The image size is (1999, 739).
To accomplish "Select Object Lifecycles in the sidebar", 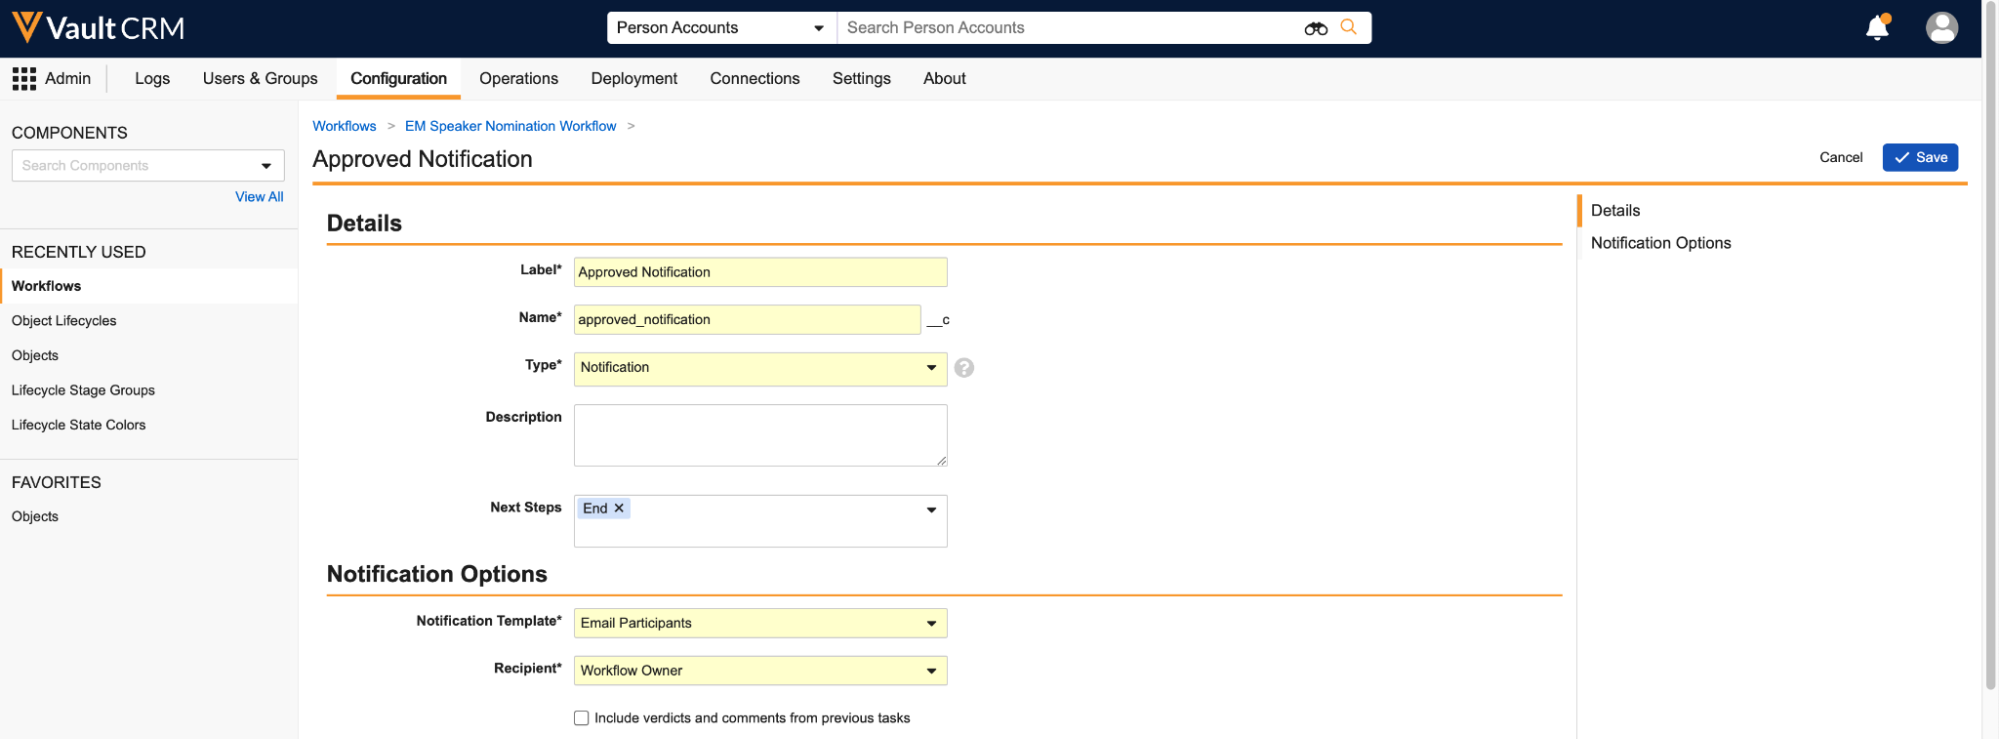I will tap(64, 321).
